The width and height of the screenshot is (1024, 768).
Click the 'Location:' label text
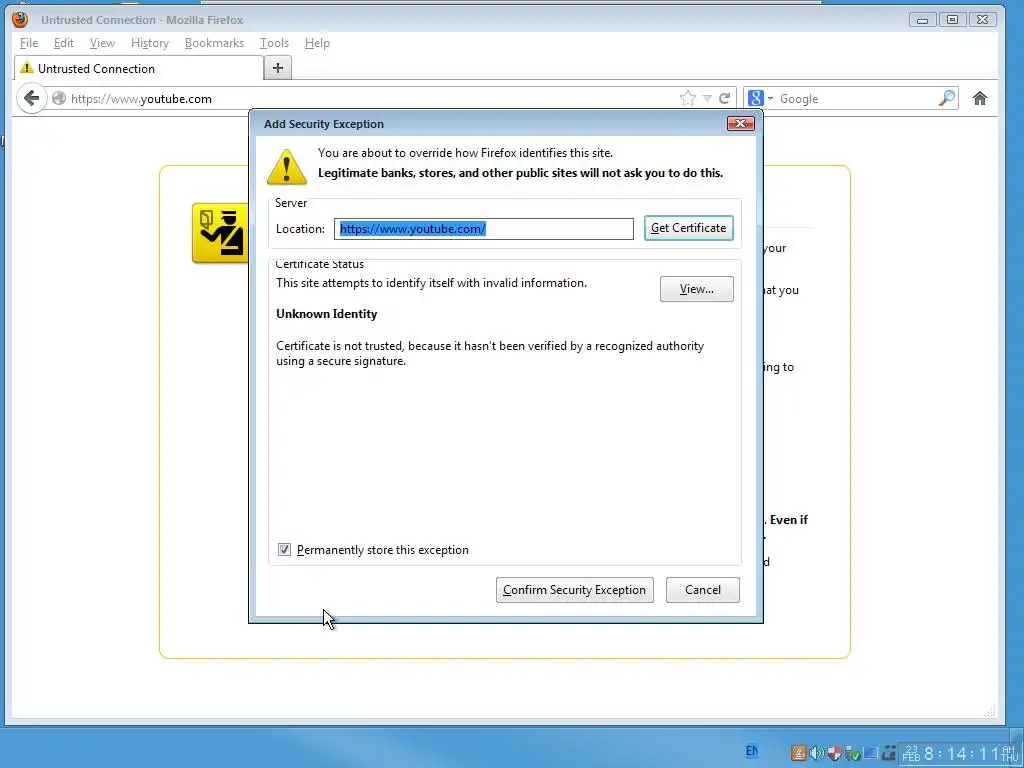click(300, 229)
